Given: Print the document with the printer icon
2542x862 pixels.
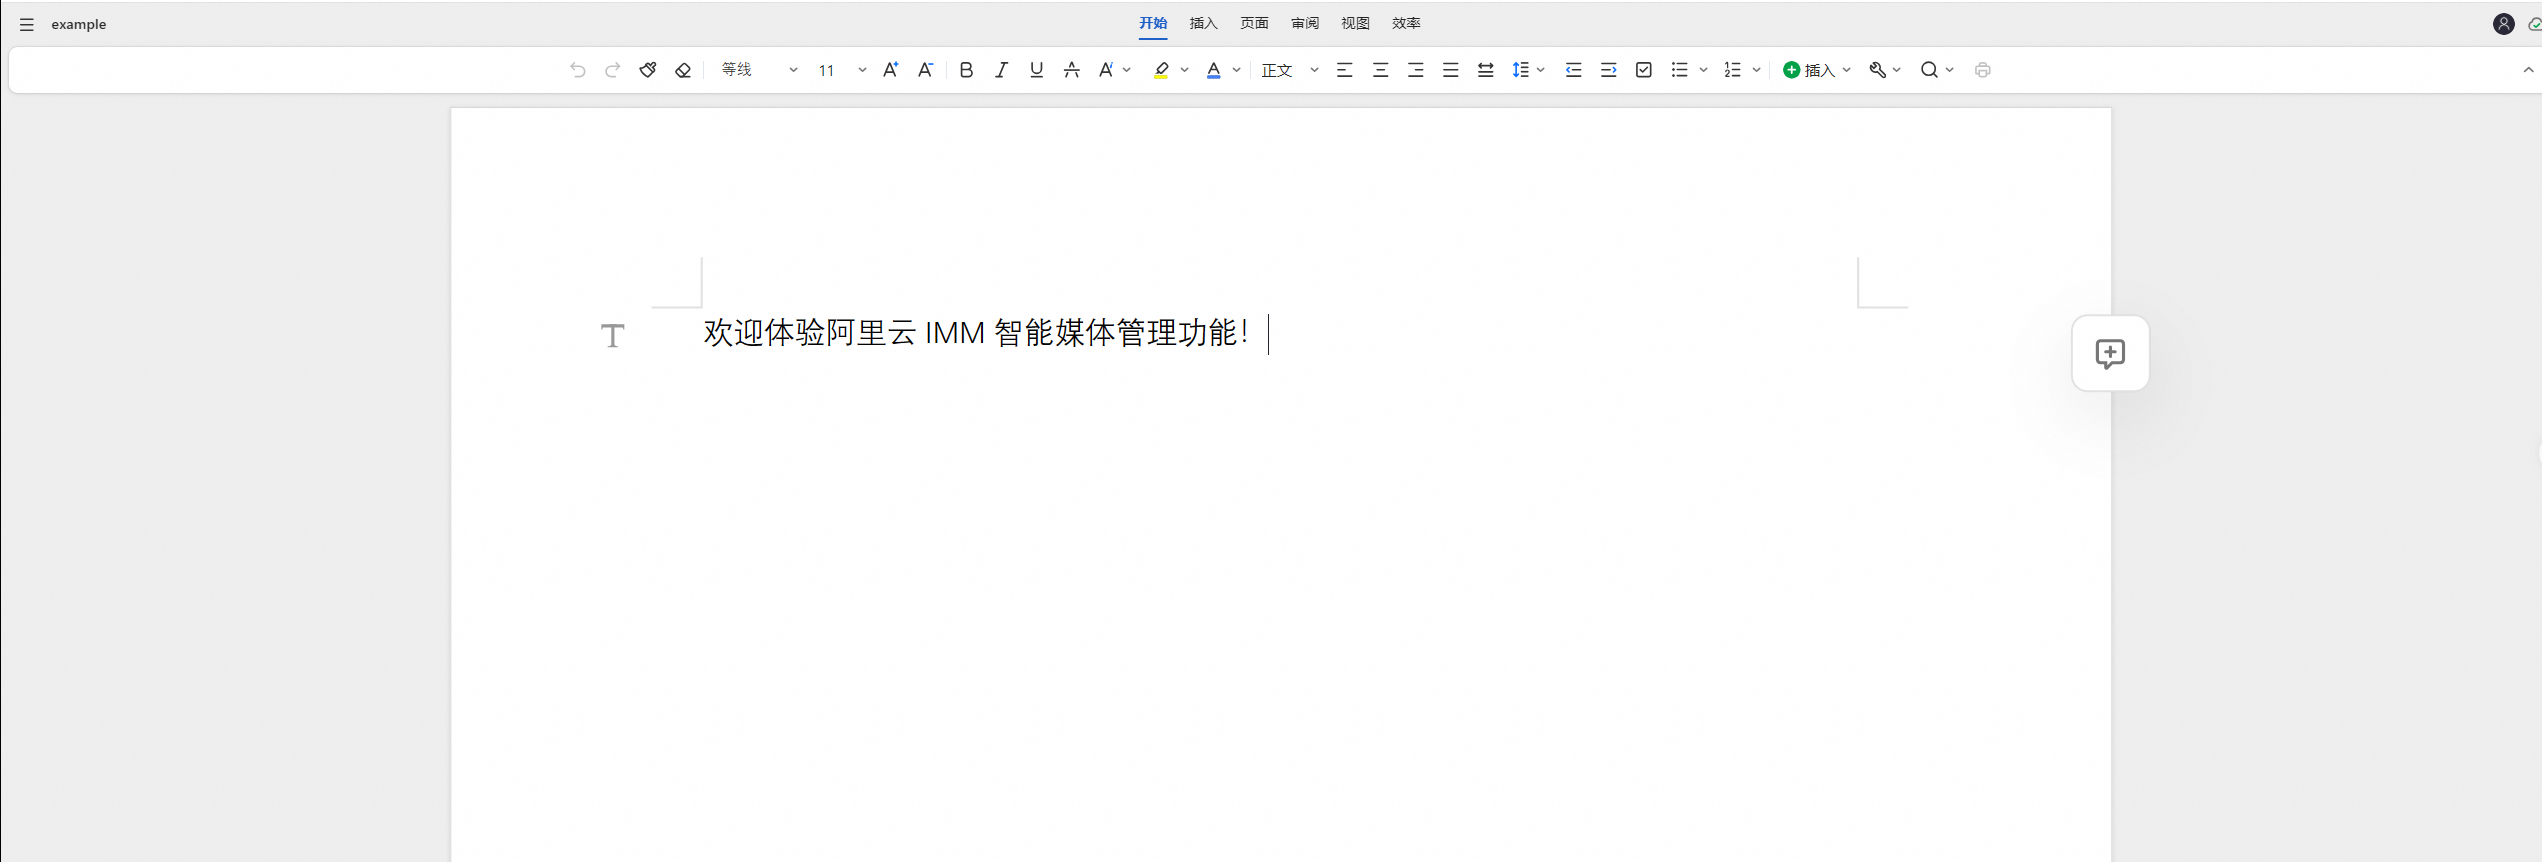Looking at the screenshot, I should tap(1982, 70).
